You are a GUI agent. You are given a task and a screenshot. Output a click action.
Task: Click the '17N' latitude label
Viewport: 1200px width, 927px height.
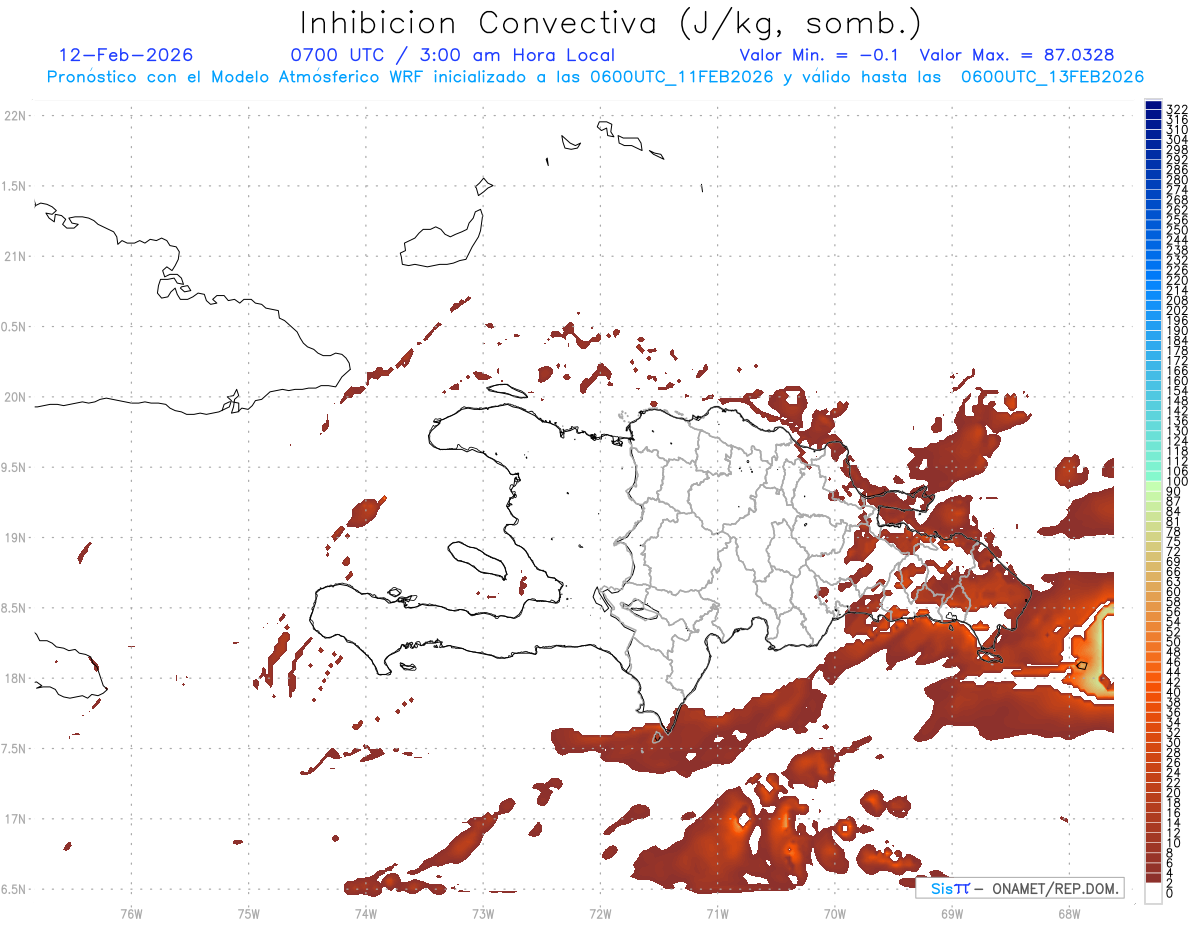15,819
